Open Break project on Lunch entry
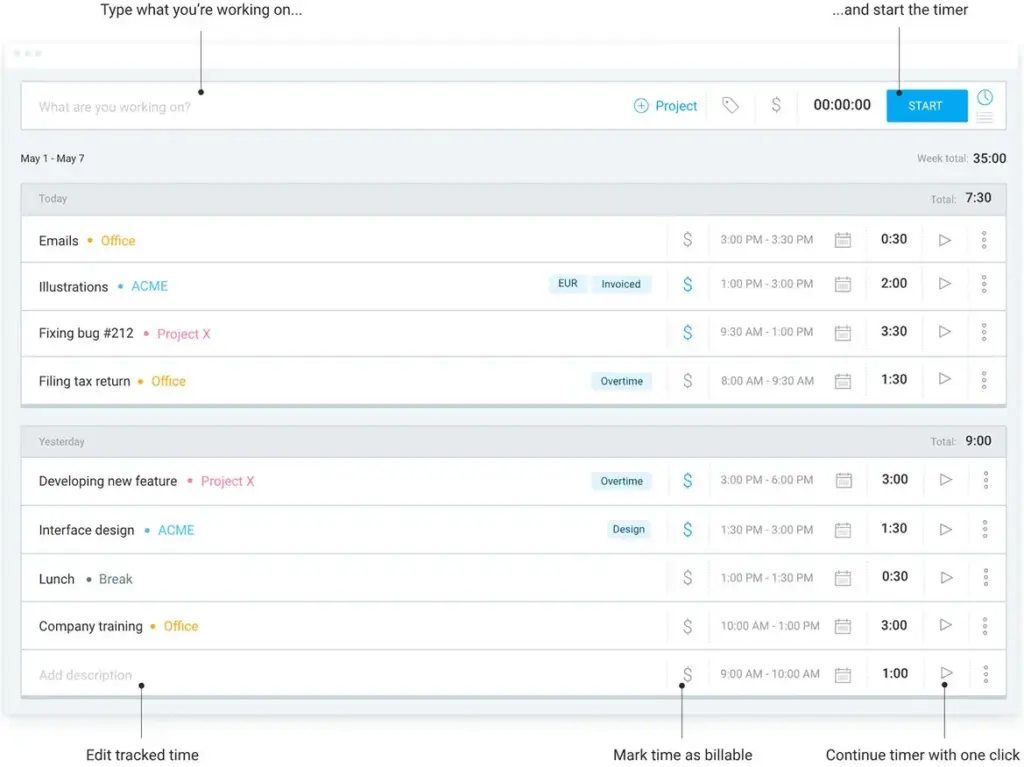This screenshot has height=767, width=1024. click(x=116, y=579)
